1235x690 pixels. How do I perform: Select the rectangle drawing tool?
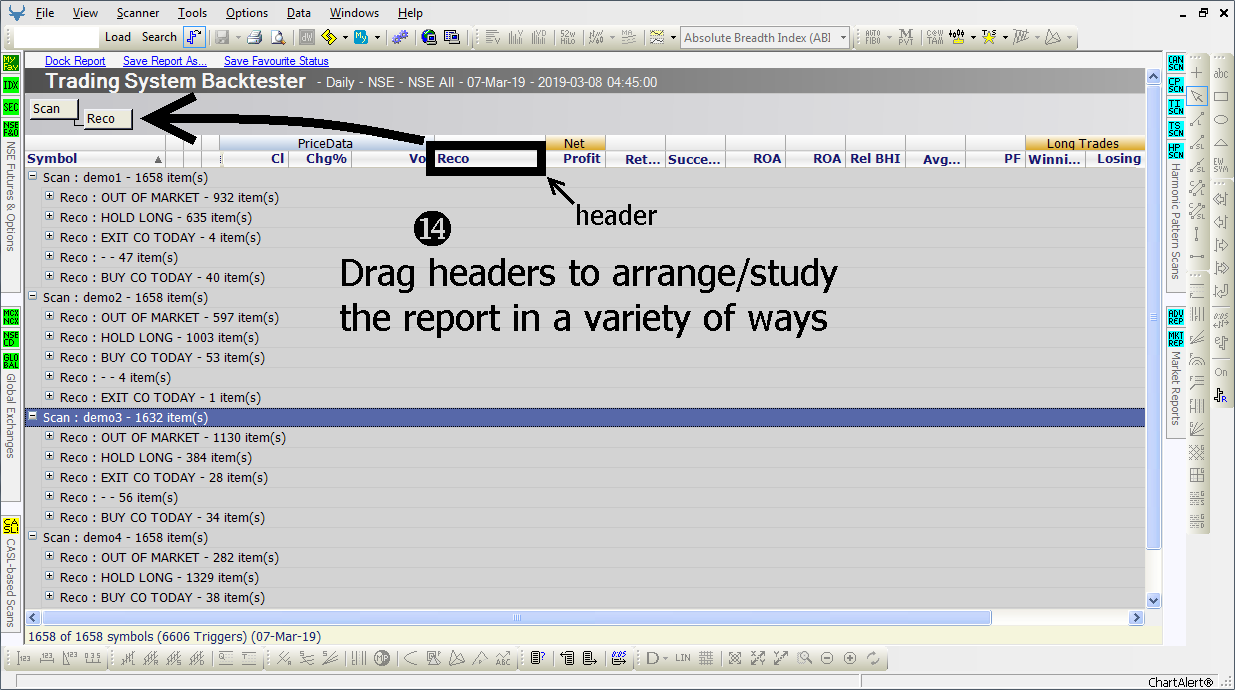coord(1221,96)
